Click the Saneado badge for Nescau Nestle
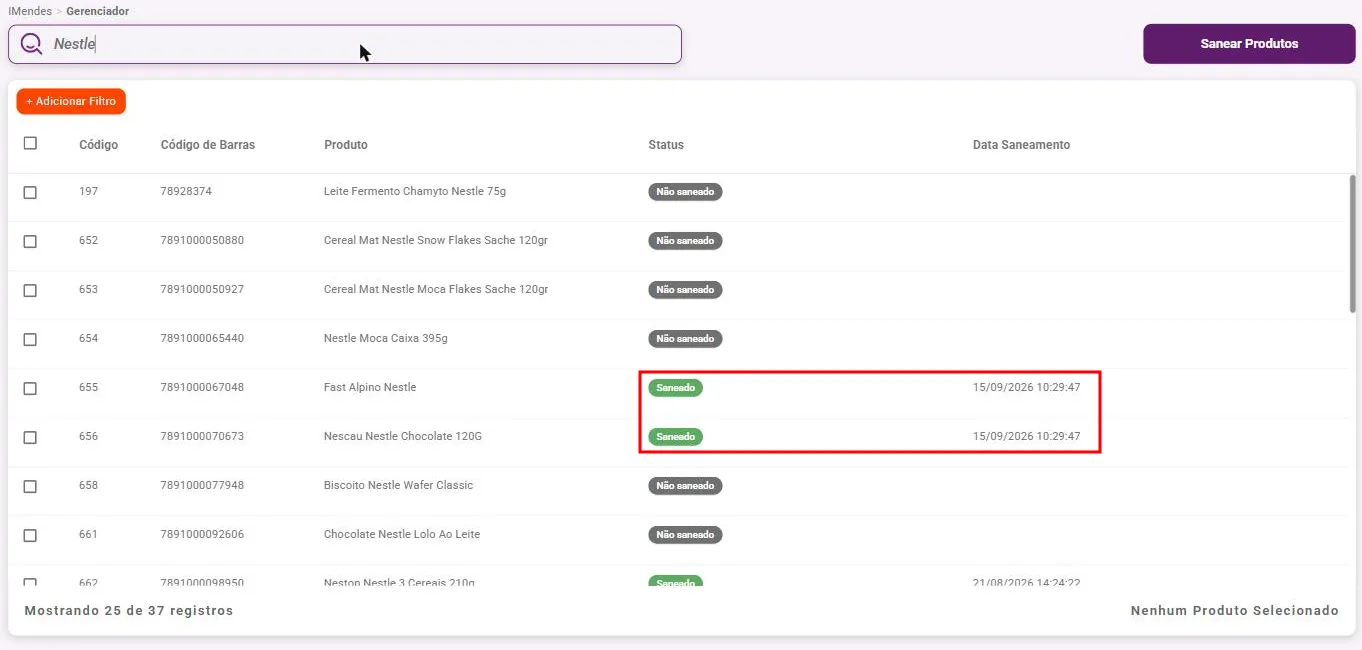Image resolution: width=1362 pixels, height=650 pixels. (x=675, y=437)
